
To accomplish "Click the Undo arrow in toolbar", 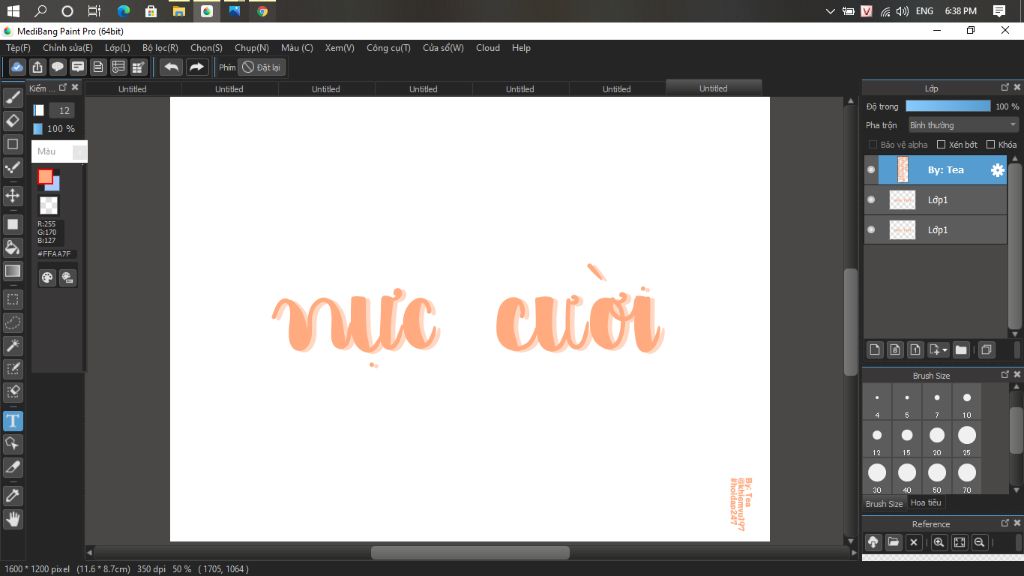I will (x=171, y=67).
